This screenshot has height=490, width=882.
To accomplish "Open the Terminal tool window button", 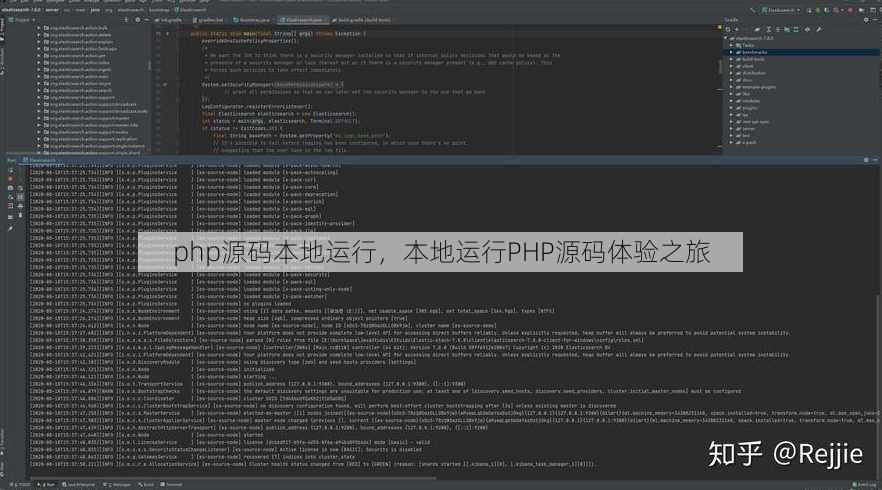I will pyautogui.click(x=171, y=484).
